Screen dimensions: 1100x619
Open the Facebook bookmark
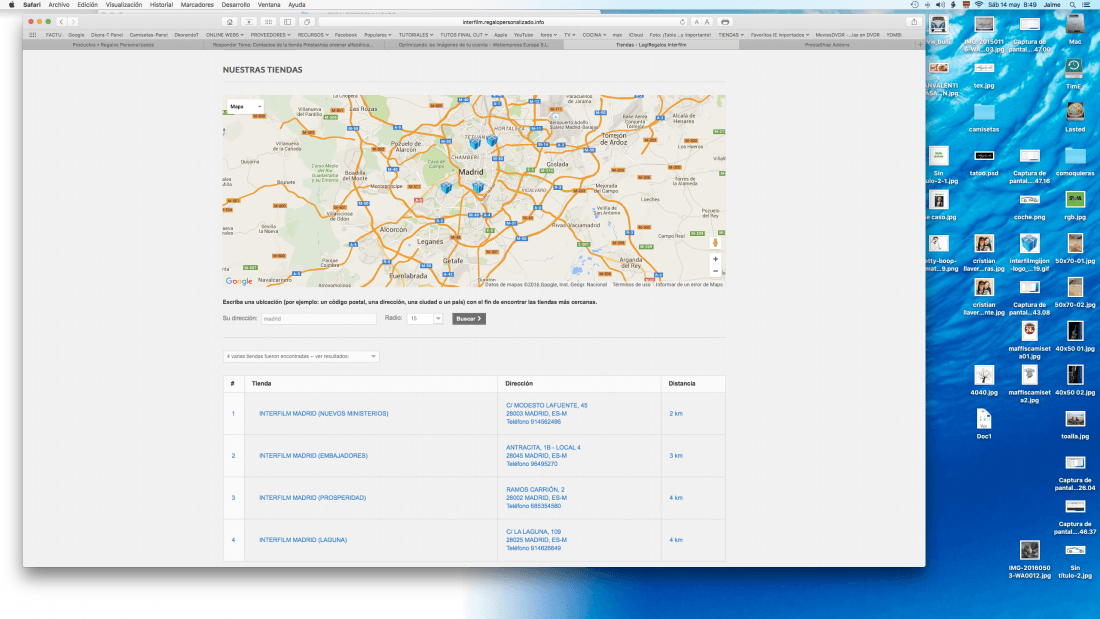pyautogui.click(x=346, y=35)
